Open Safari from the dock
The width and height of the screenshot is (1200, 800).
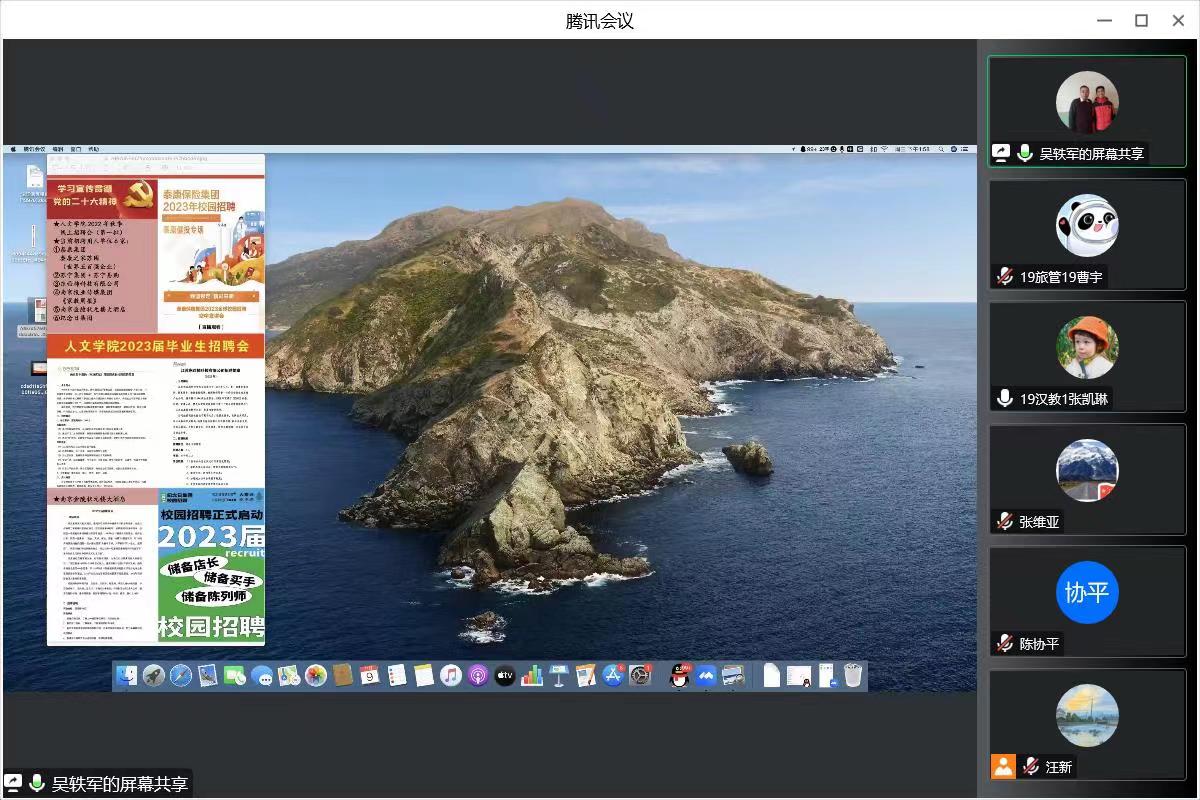coord(180,676)
